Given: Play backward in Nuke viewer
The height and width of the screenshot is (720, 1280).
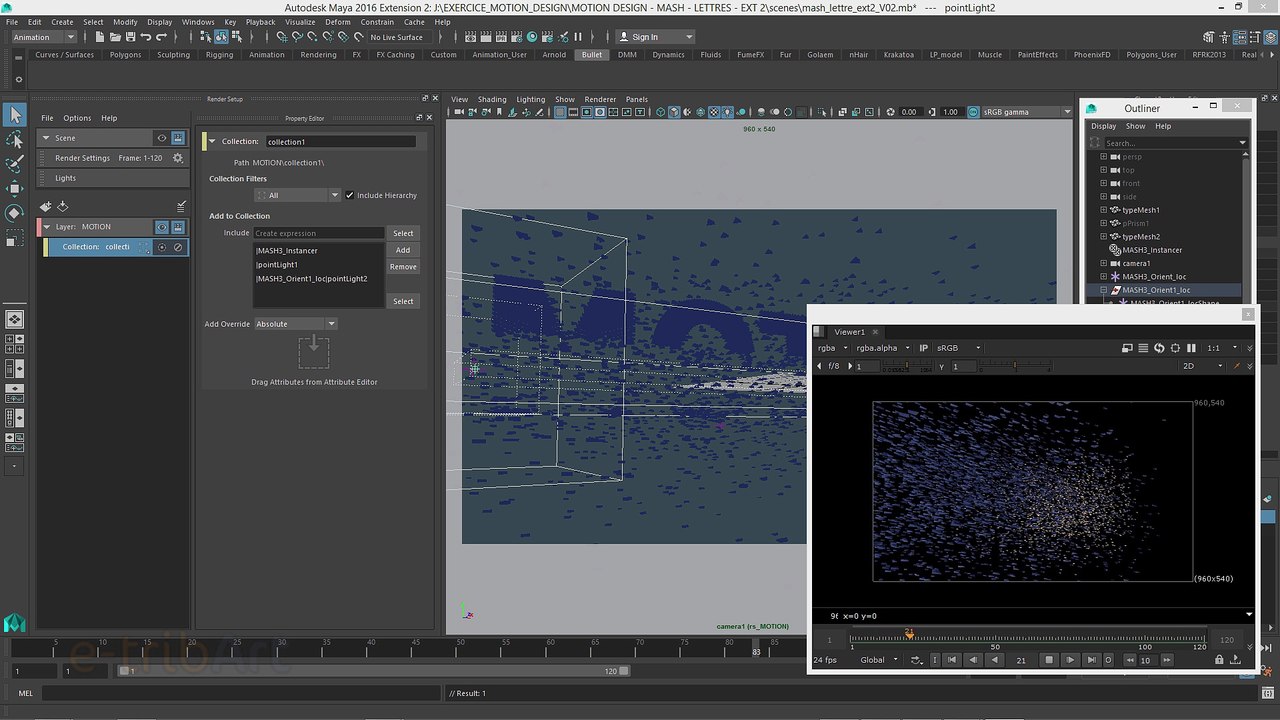Looking at the screenshot, I should coord(994,660).
